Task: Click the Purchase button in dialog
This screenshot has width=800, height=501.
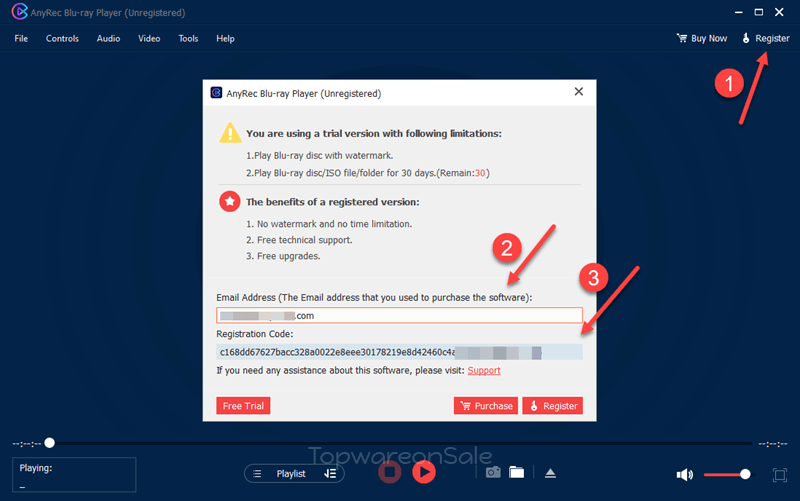Action: tap(486, 406)
